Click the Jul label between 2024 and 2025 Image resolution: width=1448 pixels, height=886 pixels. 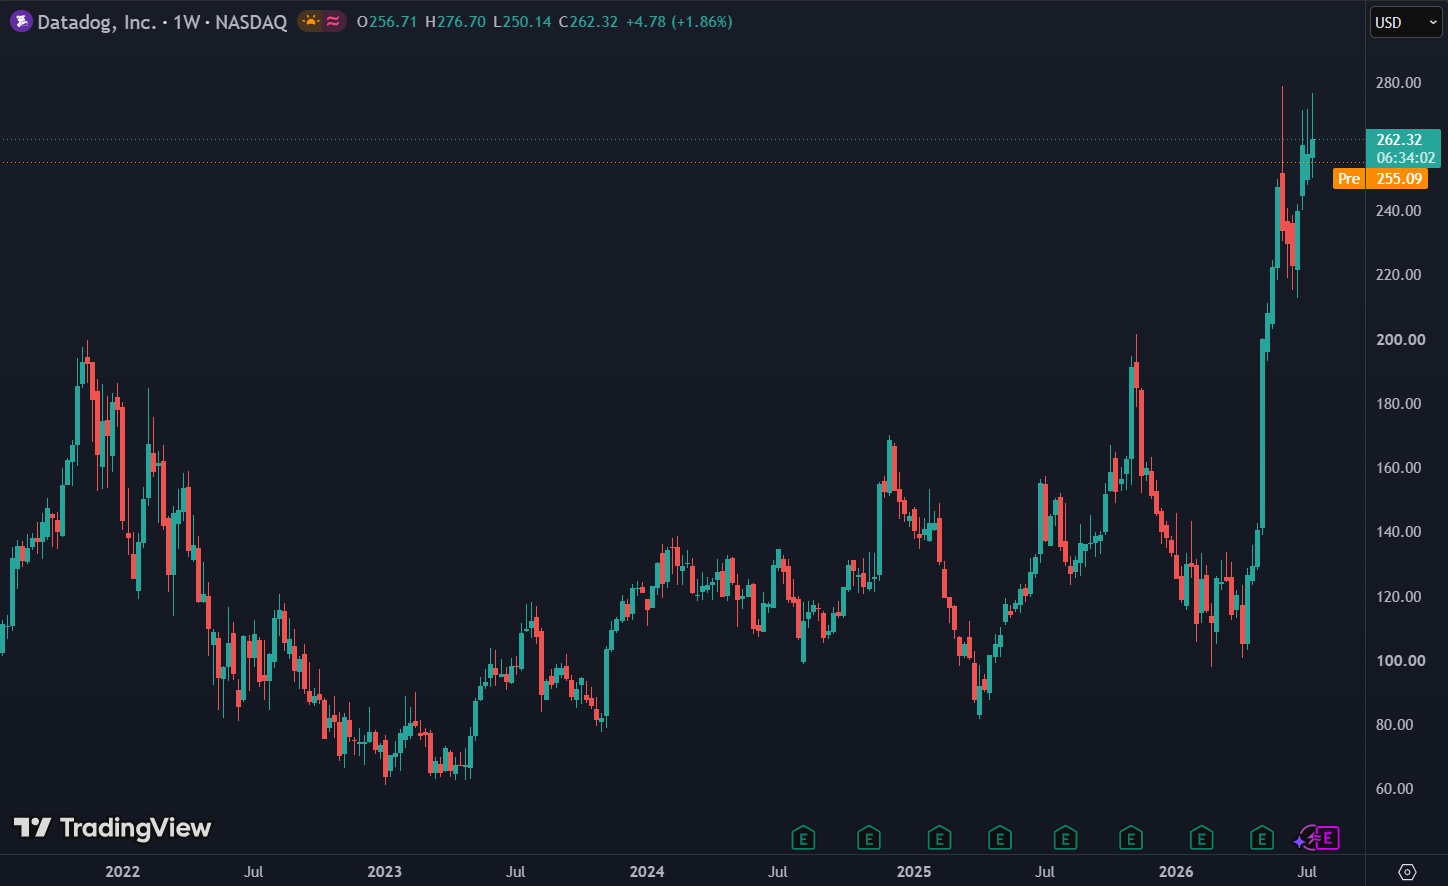778,871
